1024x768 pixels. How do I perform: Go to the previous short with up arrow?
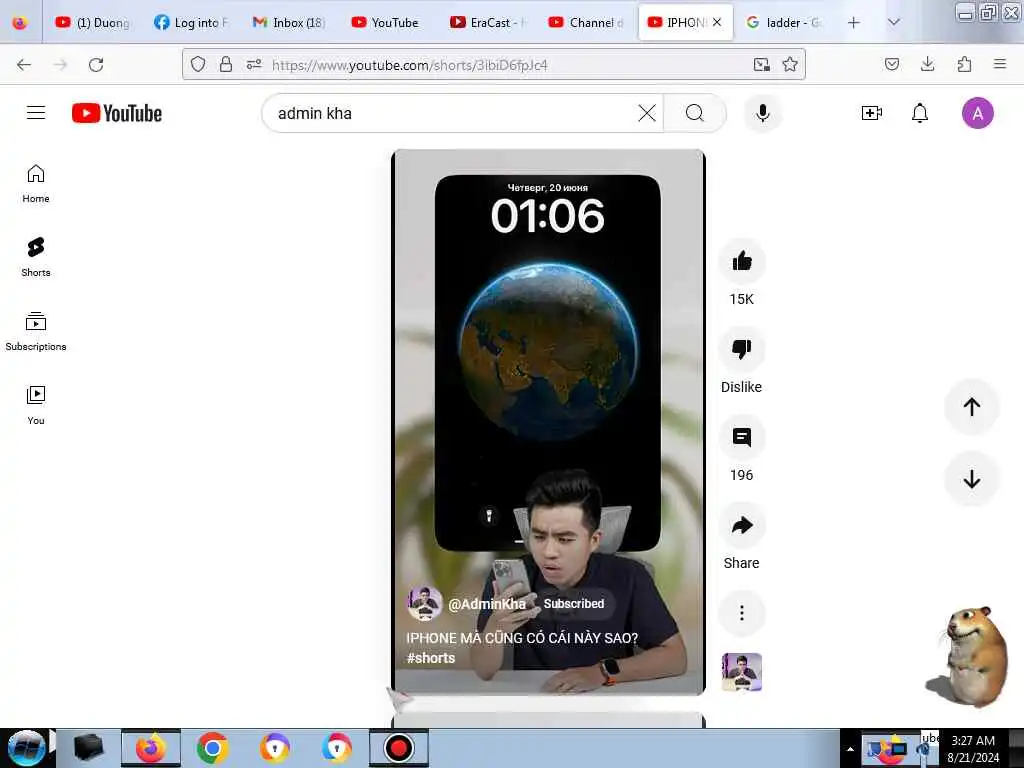971,407
